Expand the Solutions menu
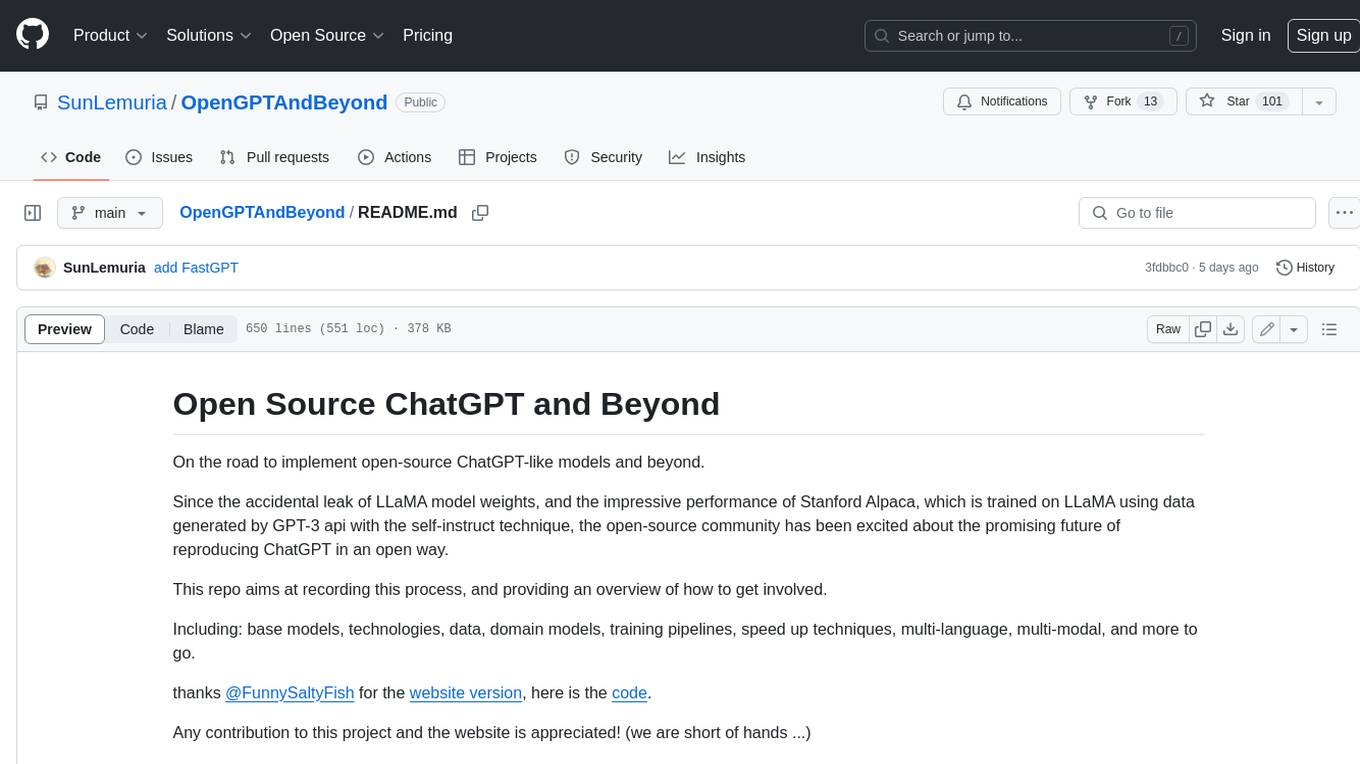1360x764 pixels. (x=209, y=35)
